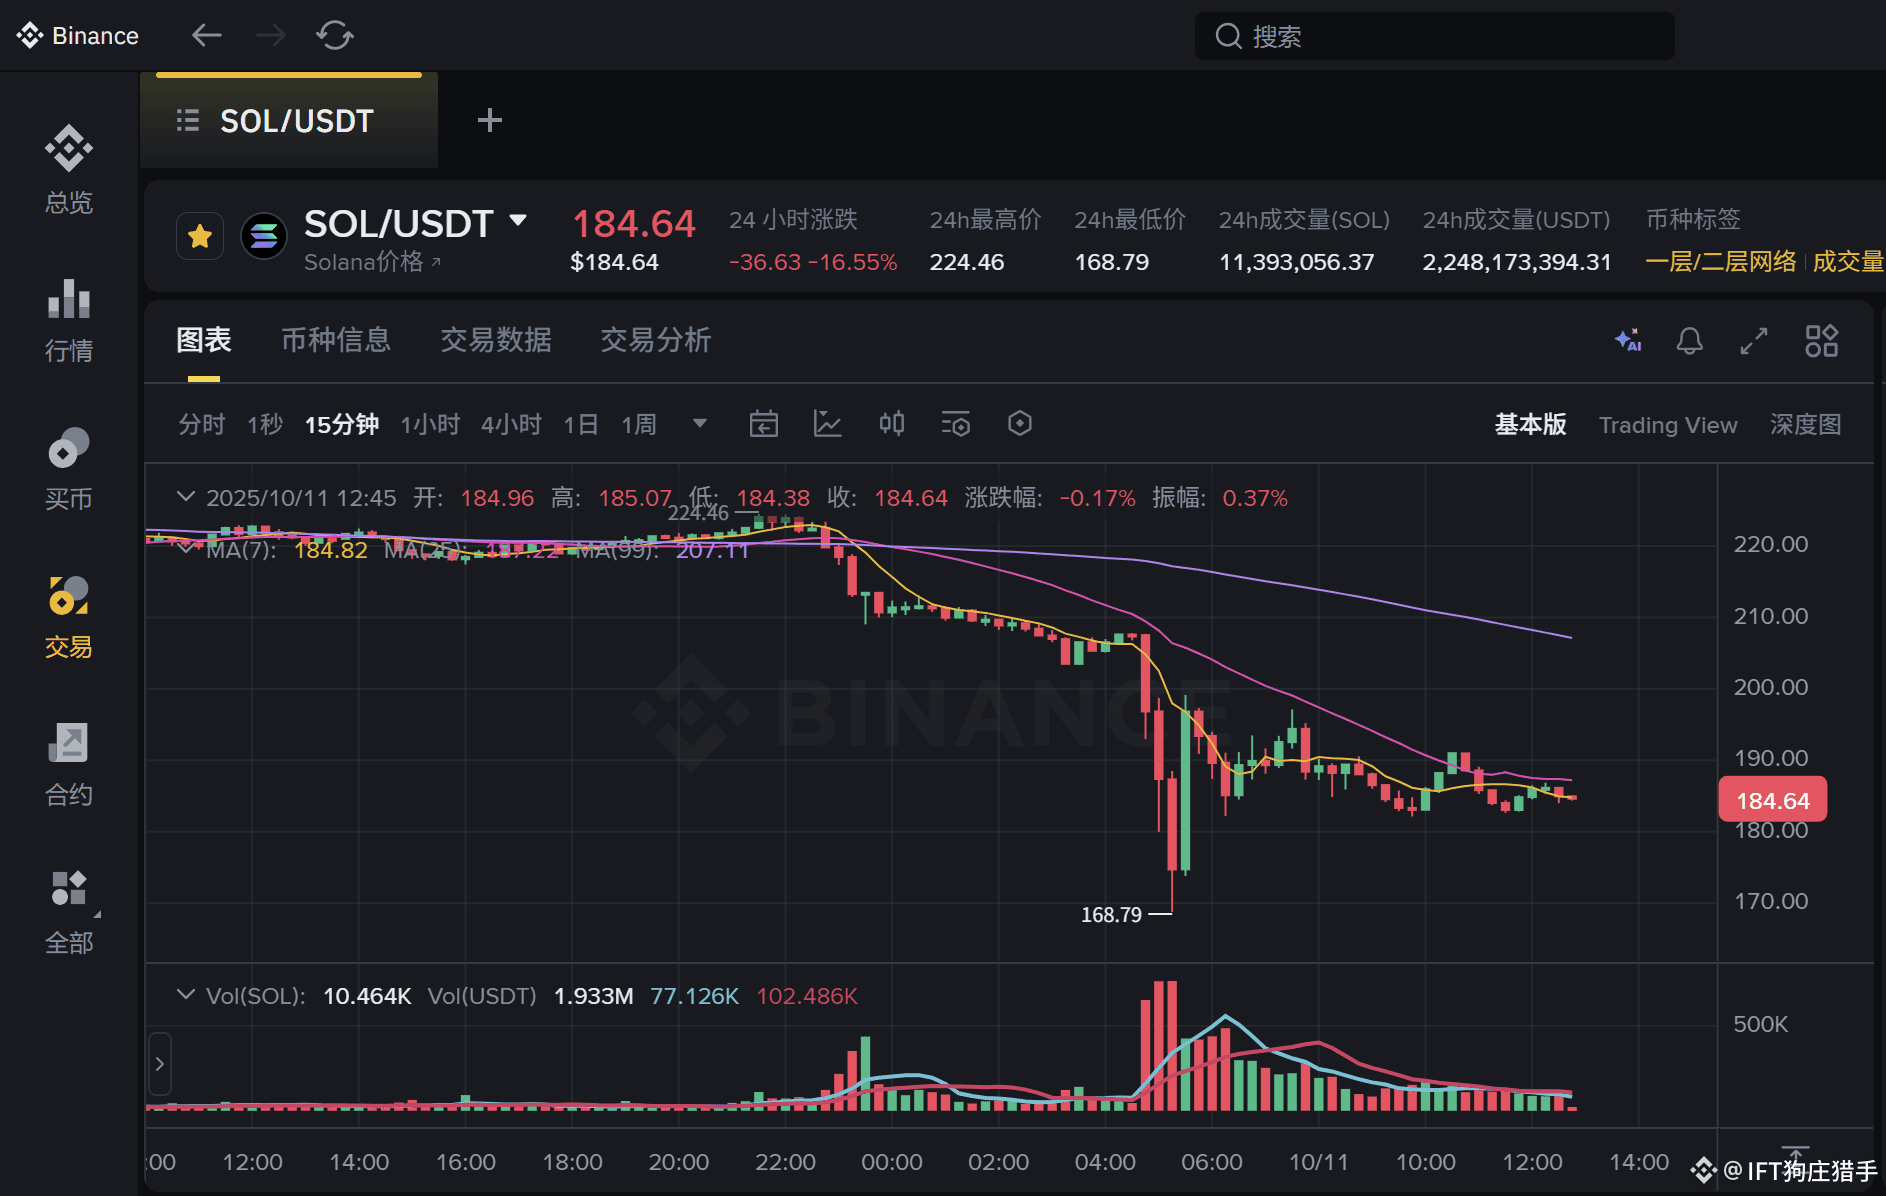Open the 买币 sidebar item

pyautogui.click(x=69, y=470)
